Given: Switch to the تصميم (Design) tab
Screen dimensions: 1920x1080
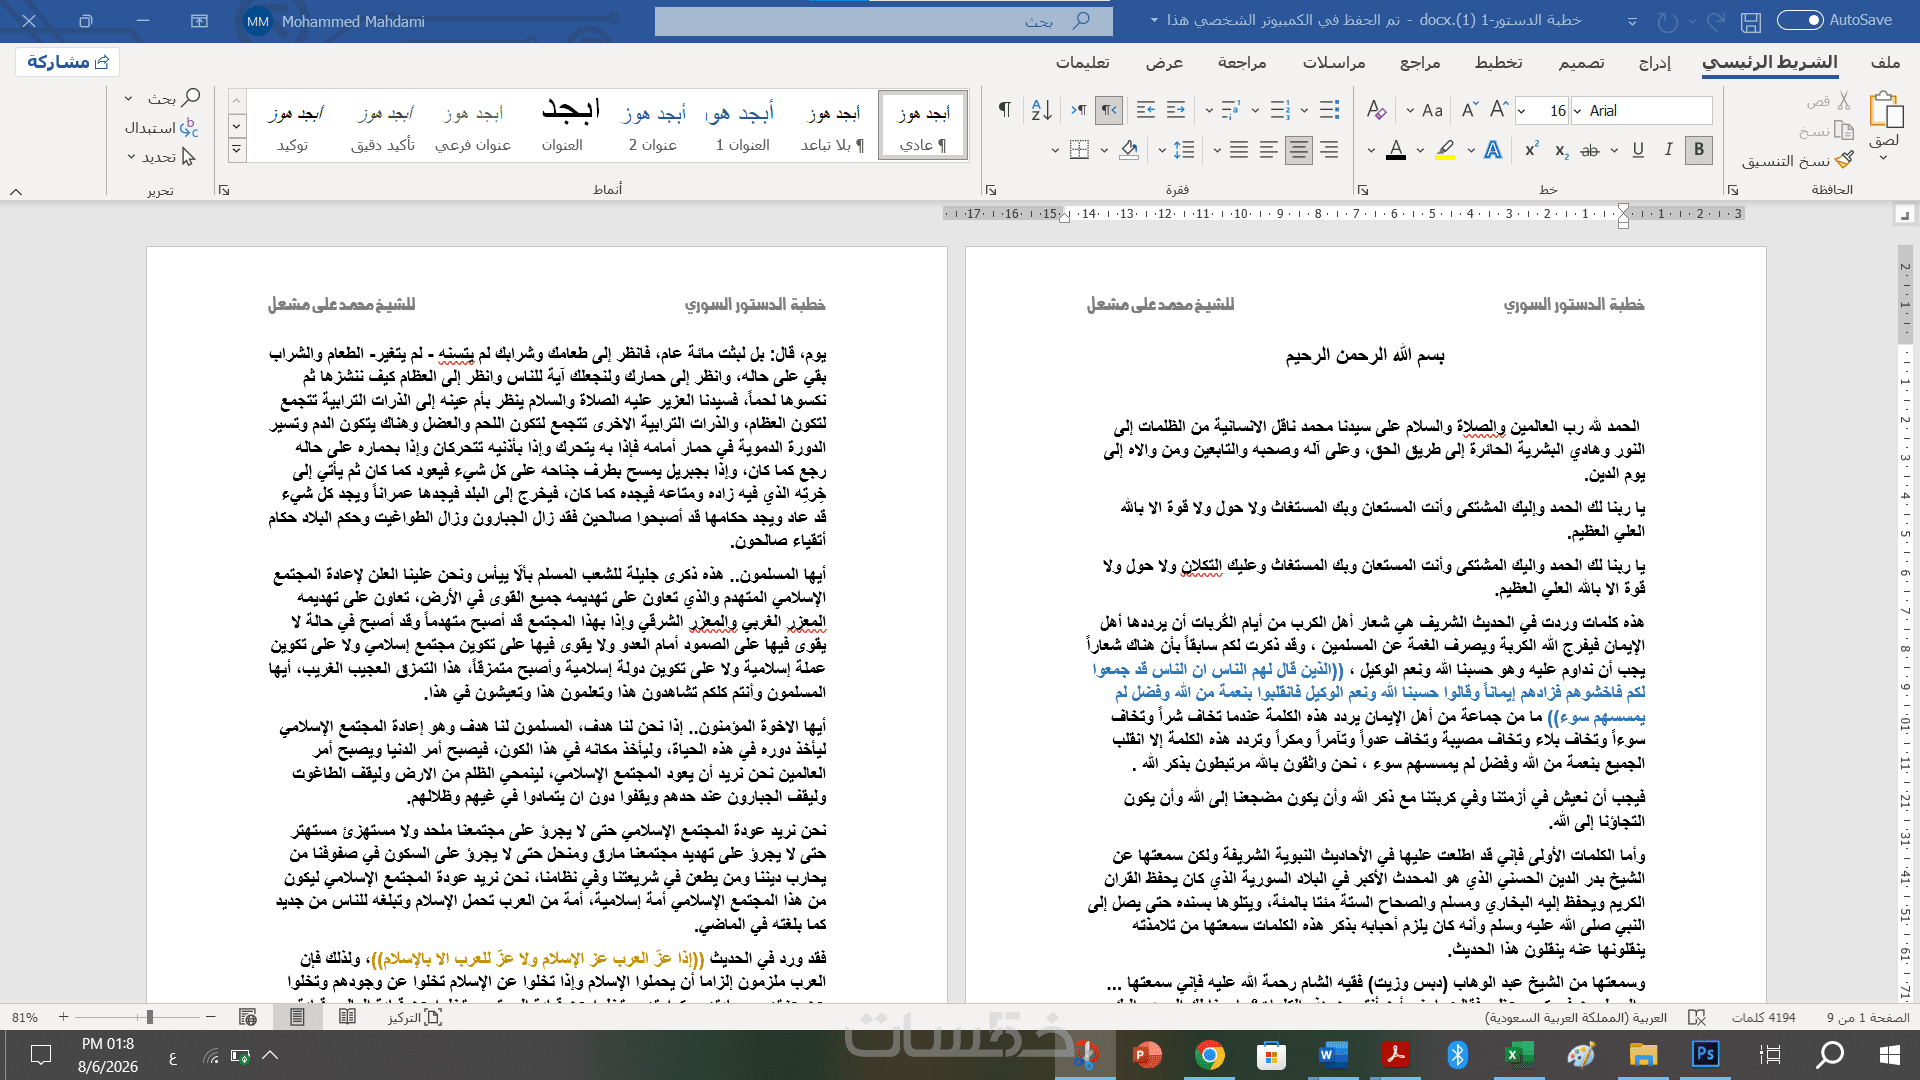Looking at the screenshot, I should 1581,62.
